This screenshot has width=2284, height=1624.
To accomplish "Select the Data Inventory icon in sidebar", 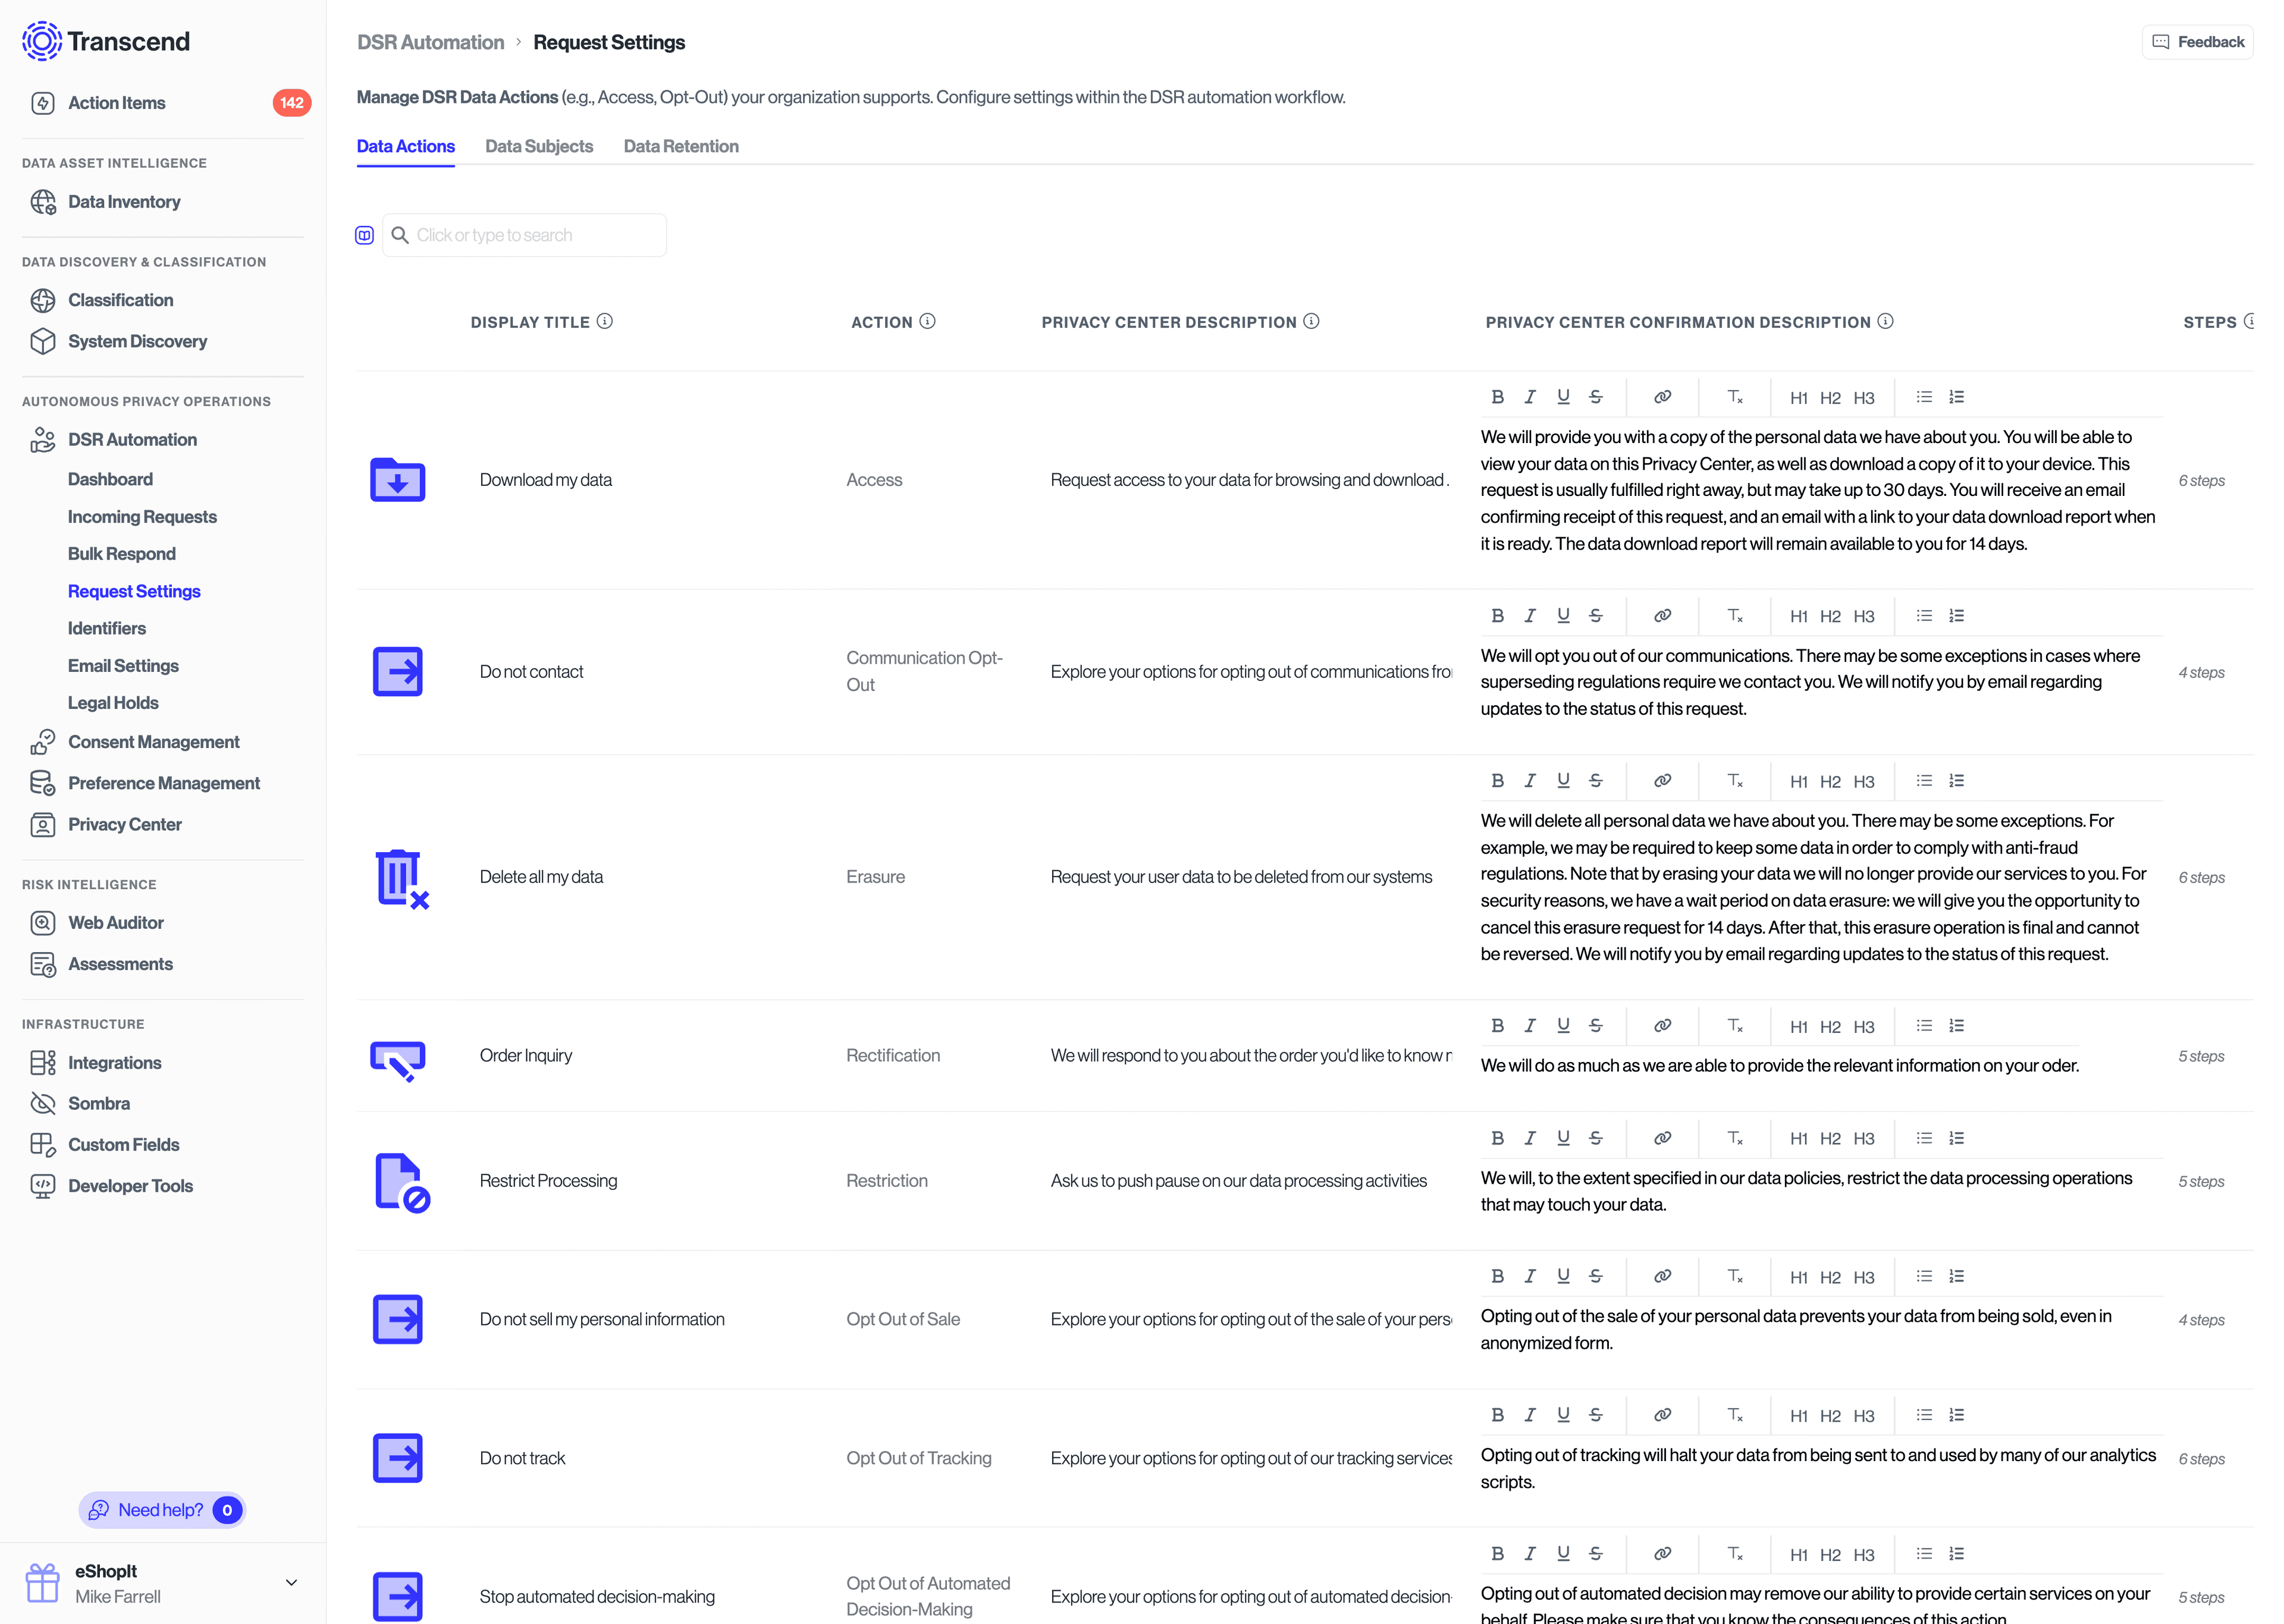I will (43, 201).
